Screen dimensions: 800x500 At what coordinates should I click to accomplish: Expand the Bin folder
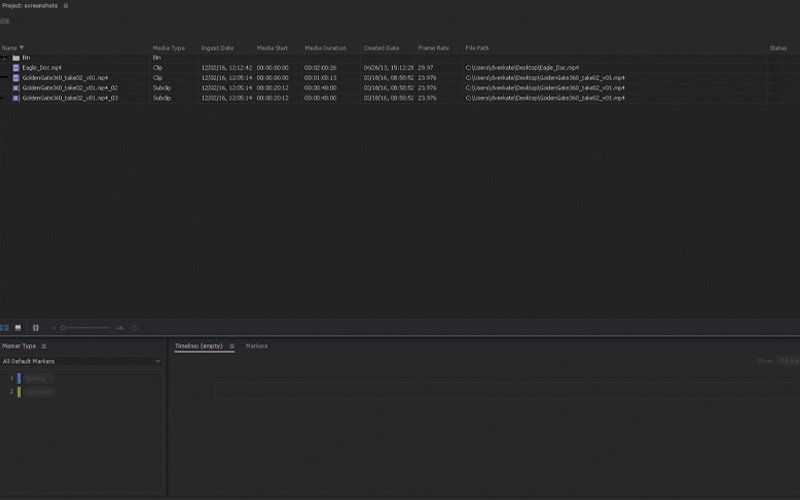(4, 58)
